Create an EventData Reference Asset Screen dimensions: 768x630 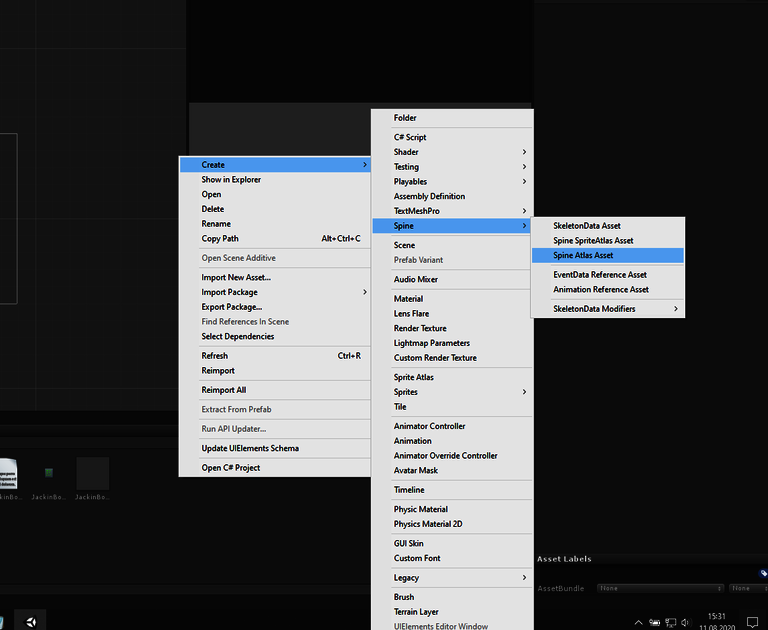[607, 275]
